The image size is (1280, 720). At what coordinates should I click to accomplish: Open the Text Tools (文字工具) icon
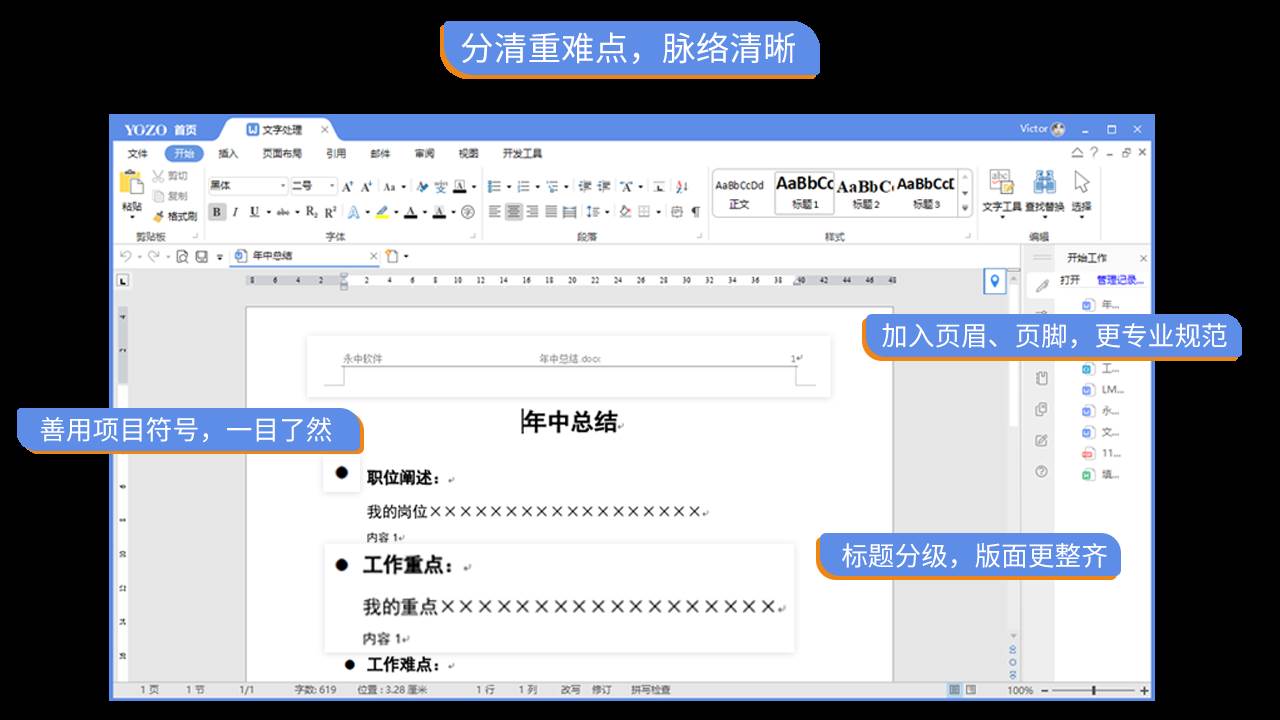click(1001, 182)
